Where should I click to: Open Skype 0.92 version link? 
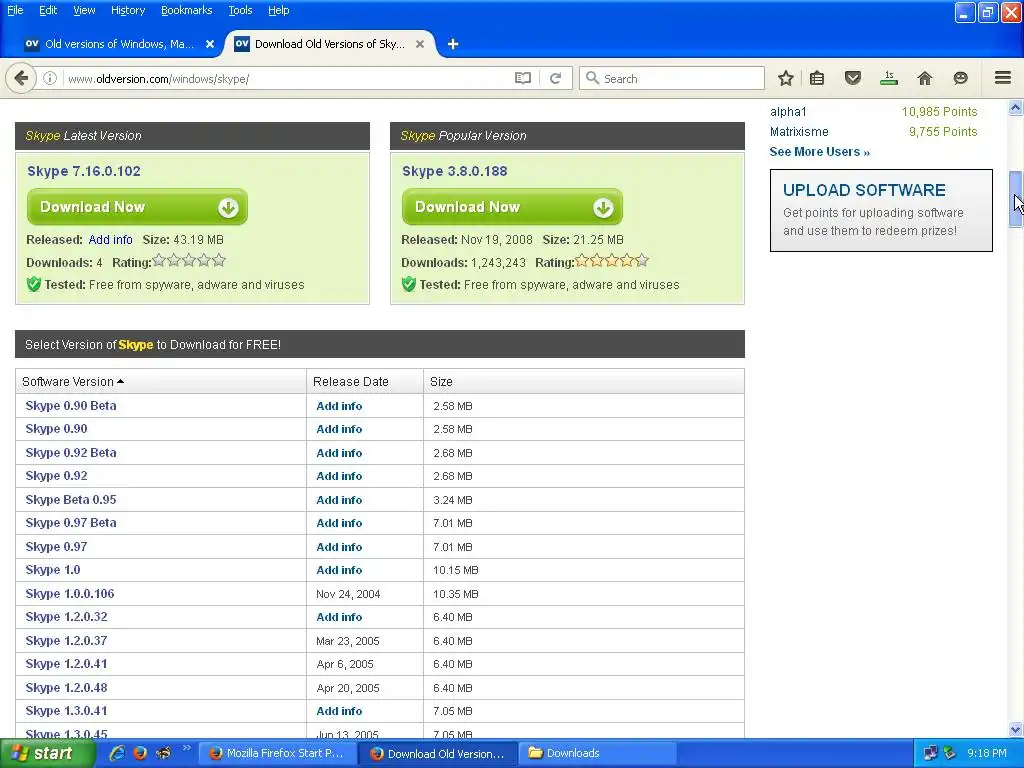coord(56,476)
